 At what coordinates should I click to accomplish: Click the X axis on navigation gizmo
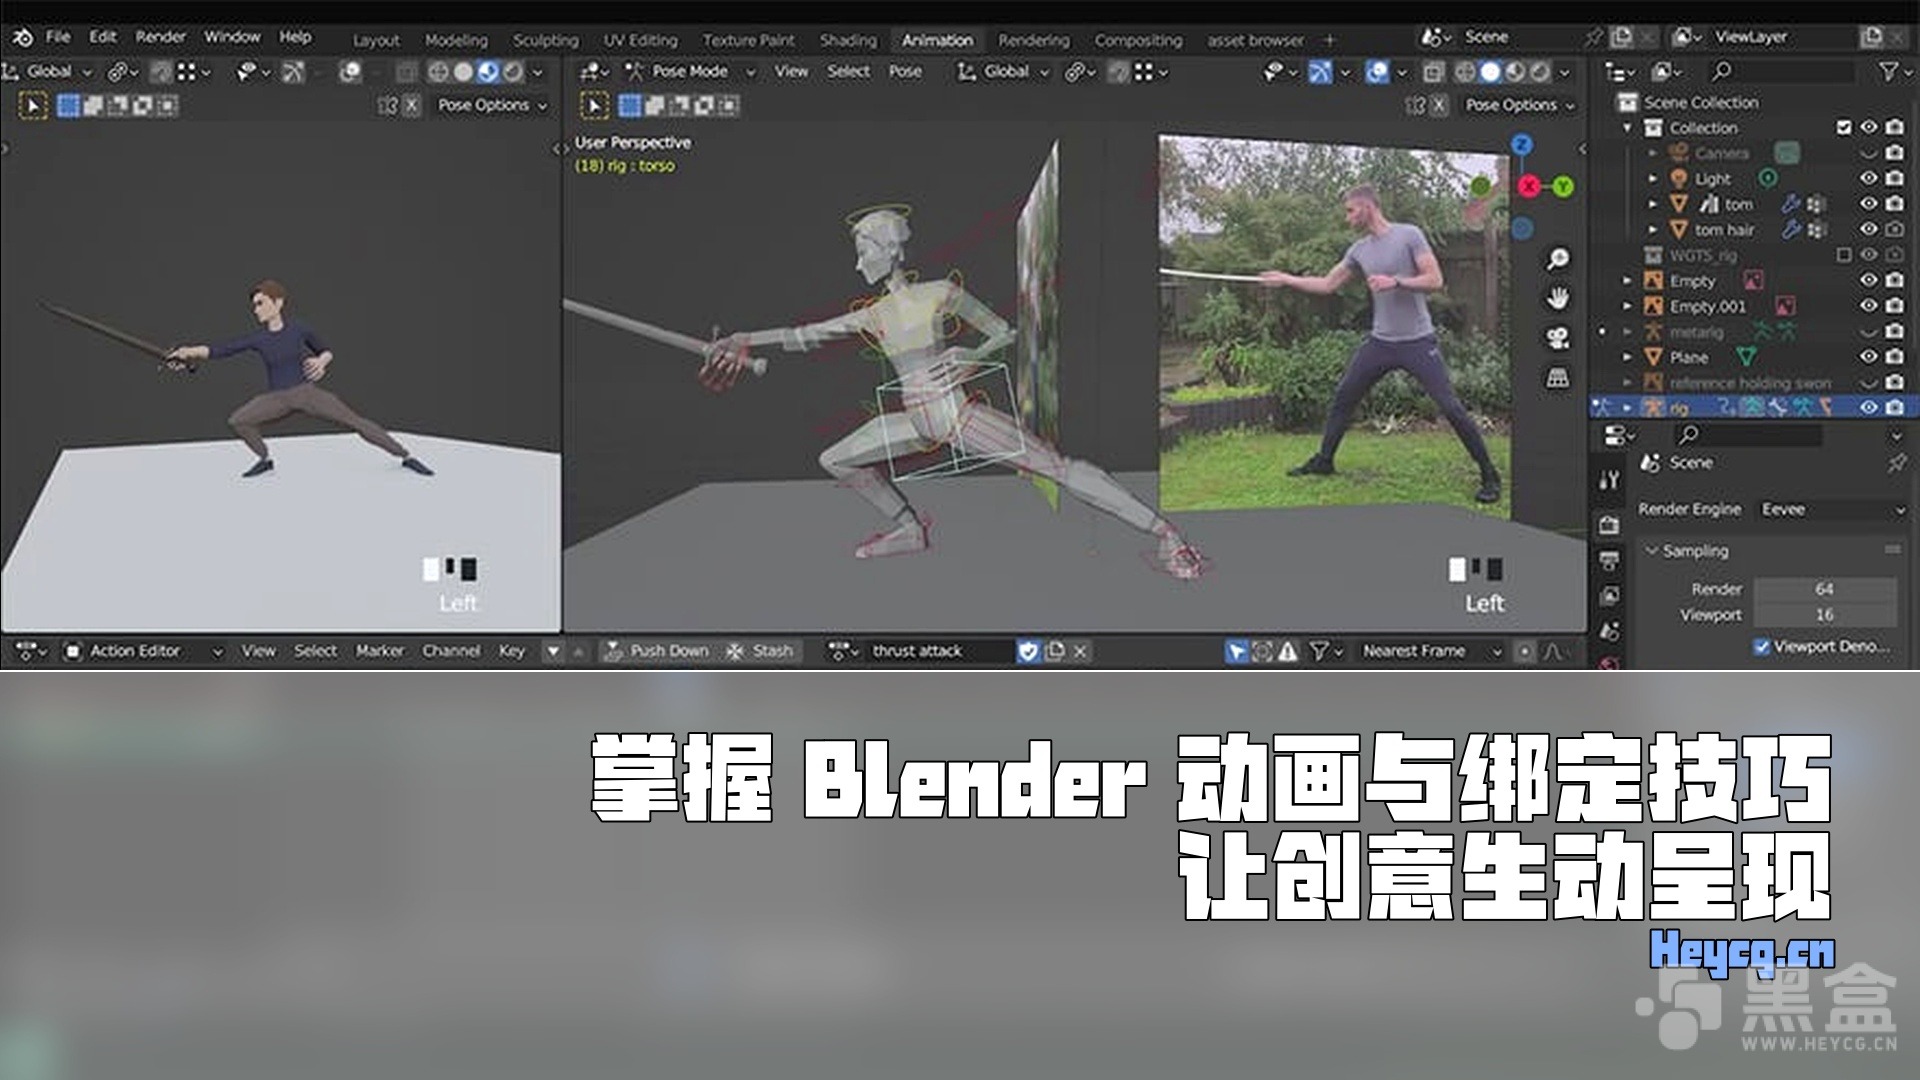(x=1528, y=186)
